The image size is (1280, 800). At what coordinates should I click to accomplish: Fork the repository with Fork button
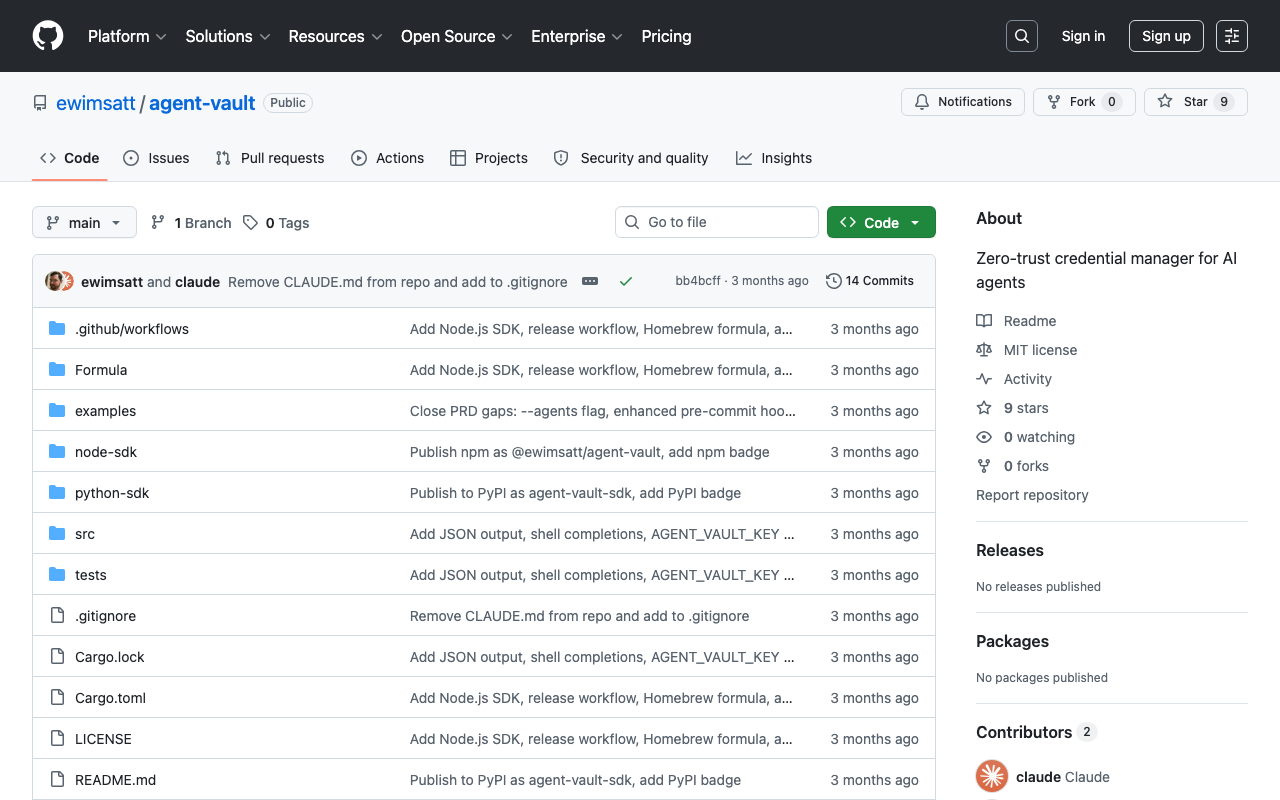1084,102
